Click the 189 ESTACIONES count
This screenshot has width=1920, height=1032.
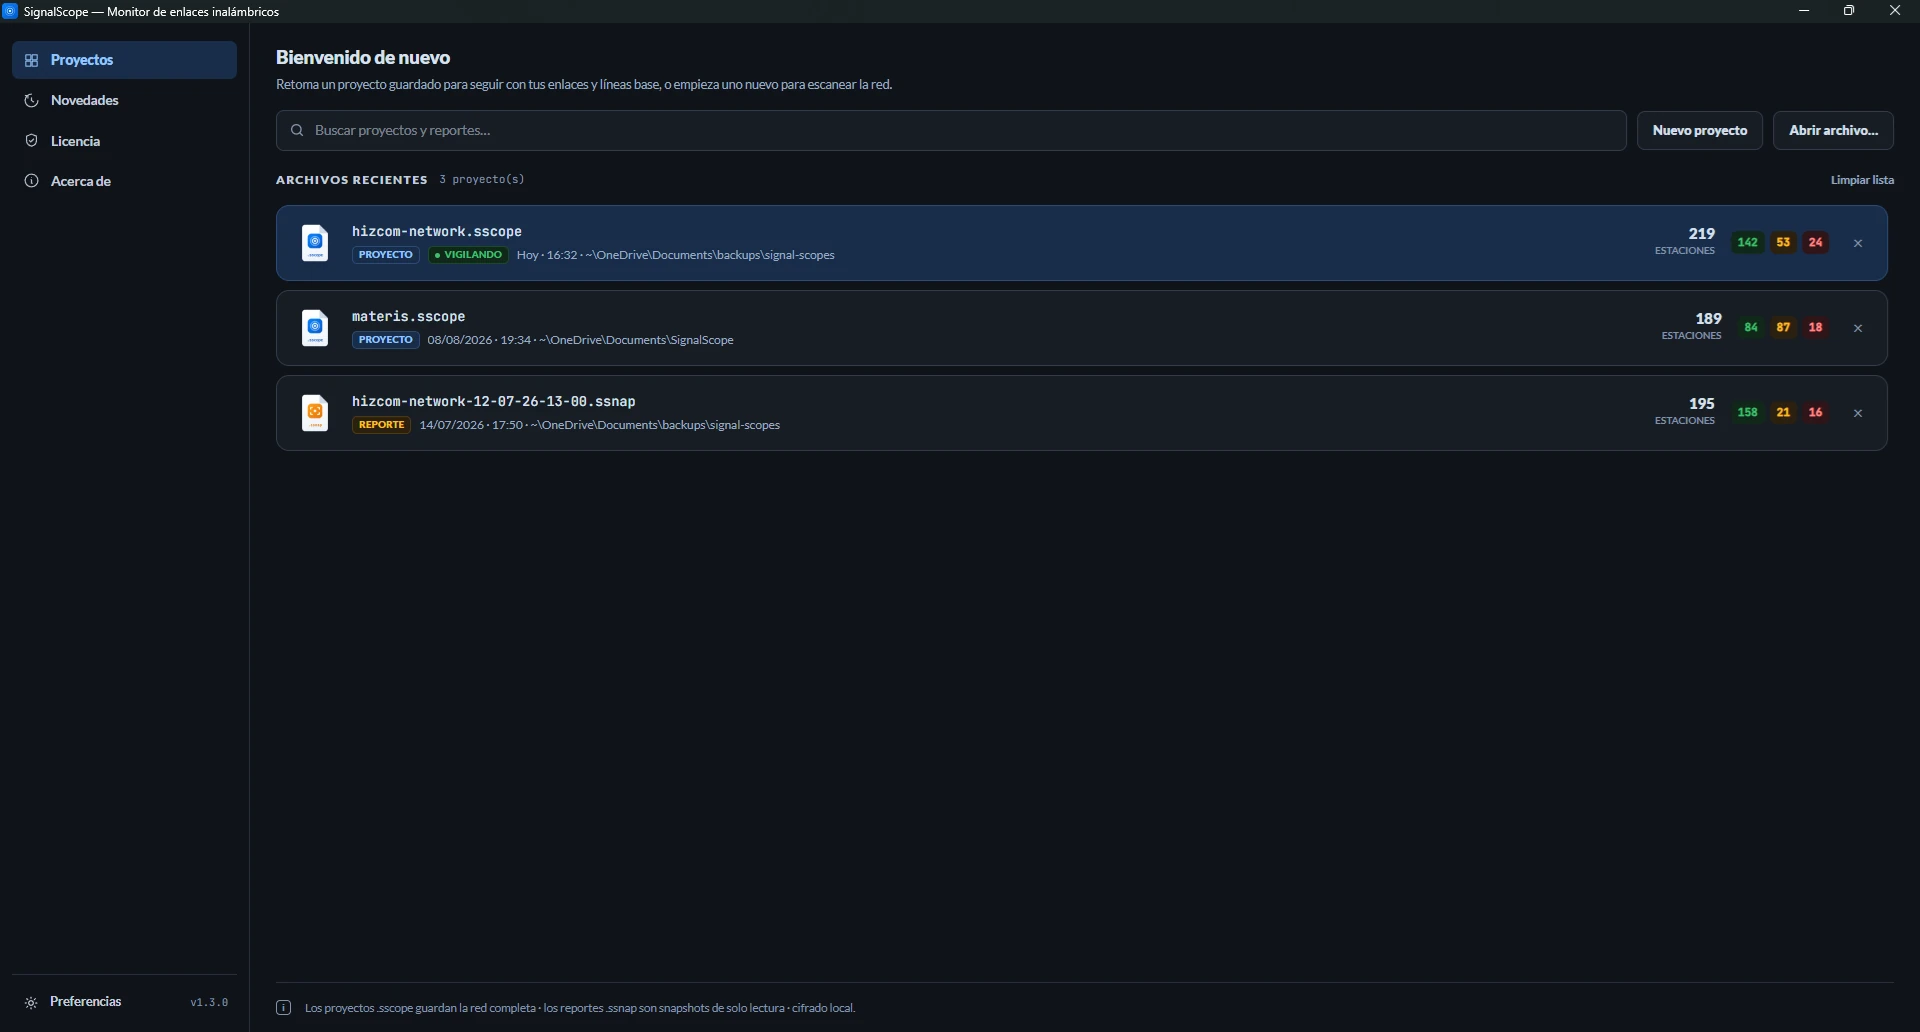tap(1692, 326)
